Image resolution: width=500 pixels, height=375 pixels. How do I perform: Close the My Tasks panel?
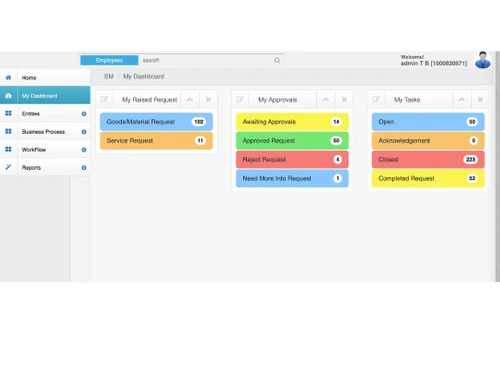480,100
